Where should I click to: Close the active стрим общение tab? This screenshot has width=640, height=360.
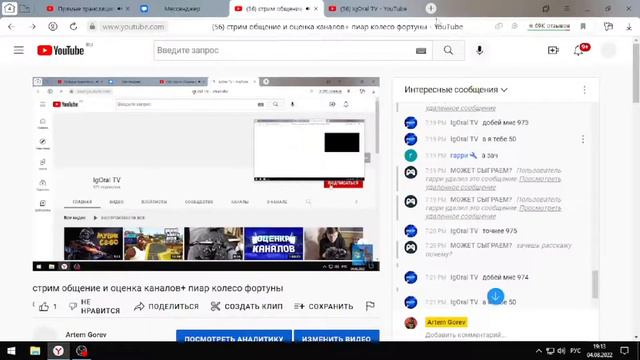[x=316, y=9]
